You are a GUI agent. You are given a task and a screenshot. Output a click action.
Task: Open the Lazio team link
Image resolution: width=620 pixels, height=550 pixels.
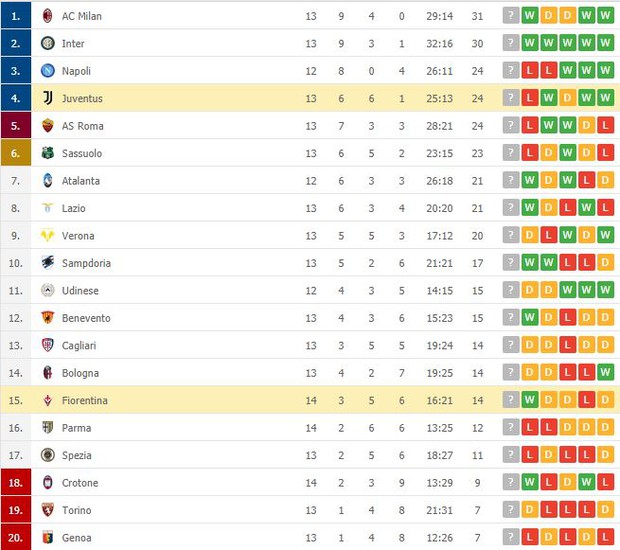pyautogui.click(x=74, y=208)
